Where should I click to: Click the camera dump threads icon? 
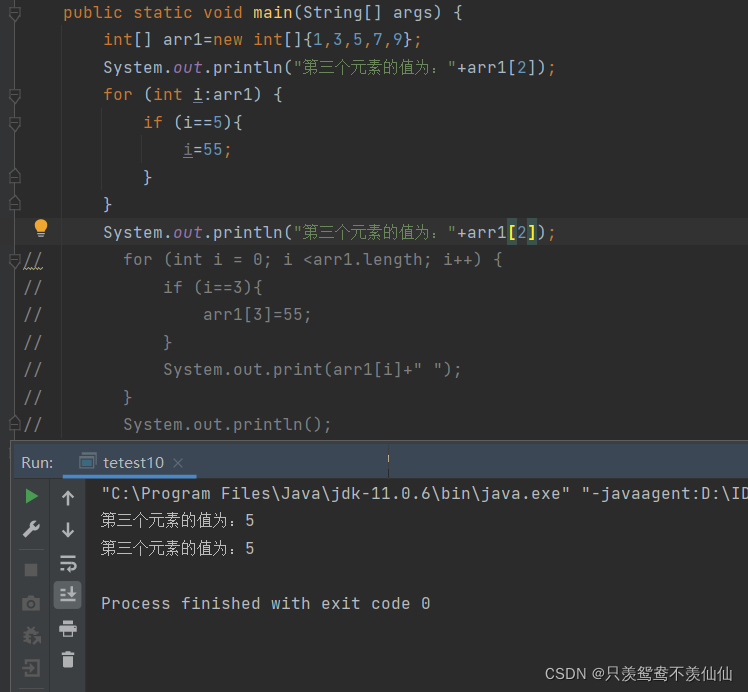31,603
